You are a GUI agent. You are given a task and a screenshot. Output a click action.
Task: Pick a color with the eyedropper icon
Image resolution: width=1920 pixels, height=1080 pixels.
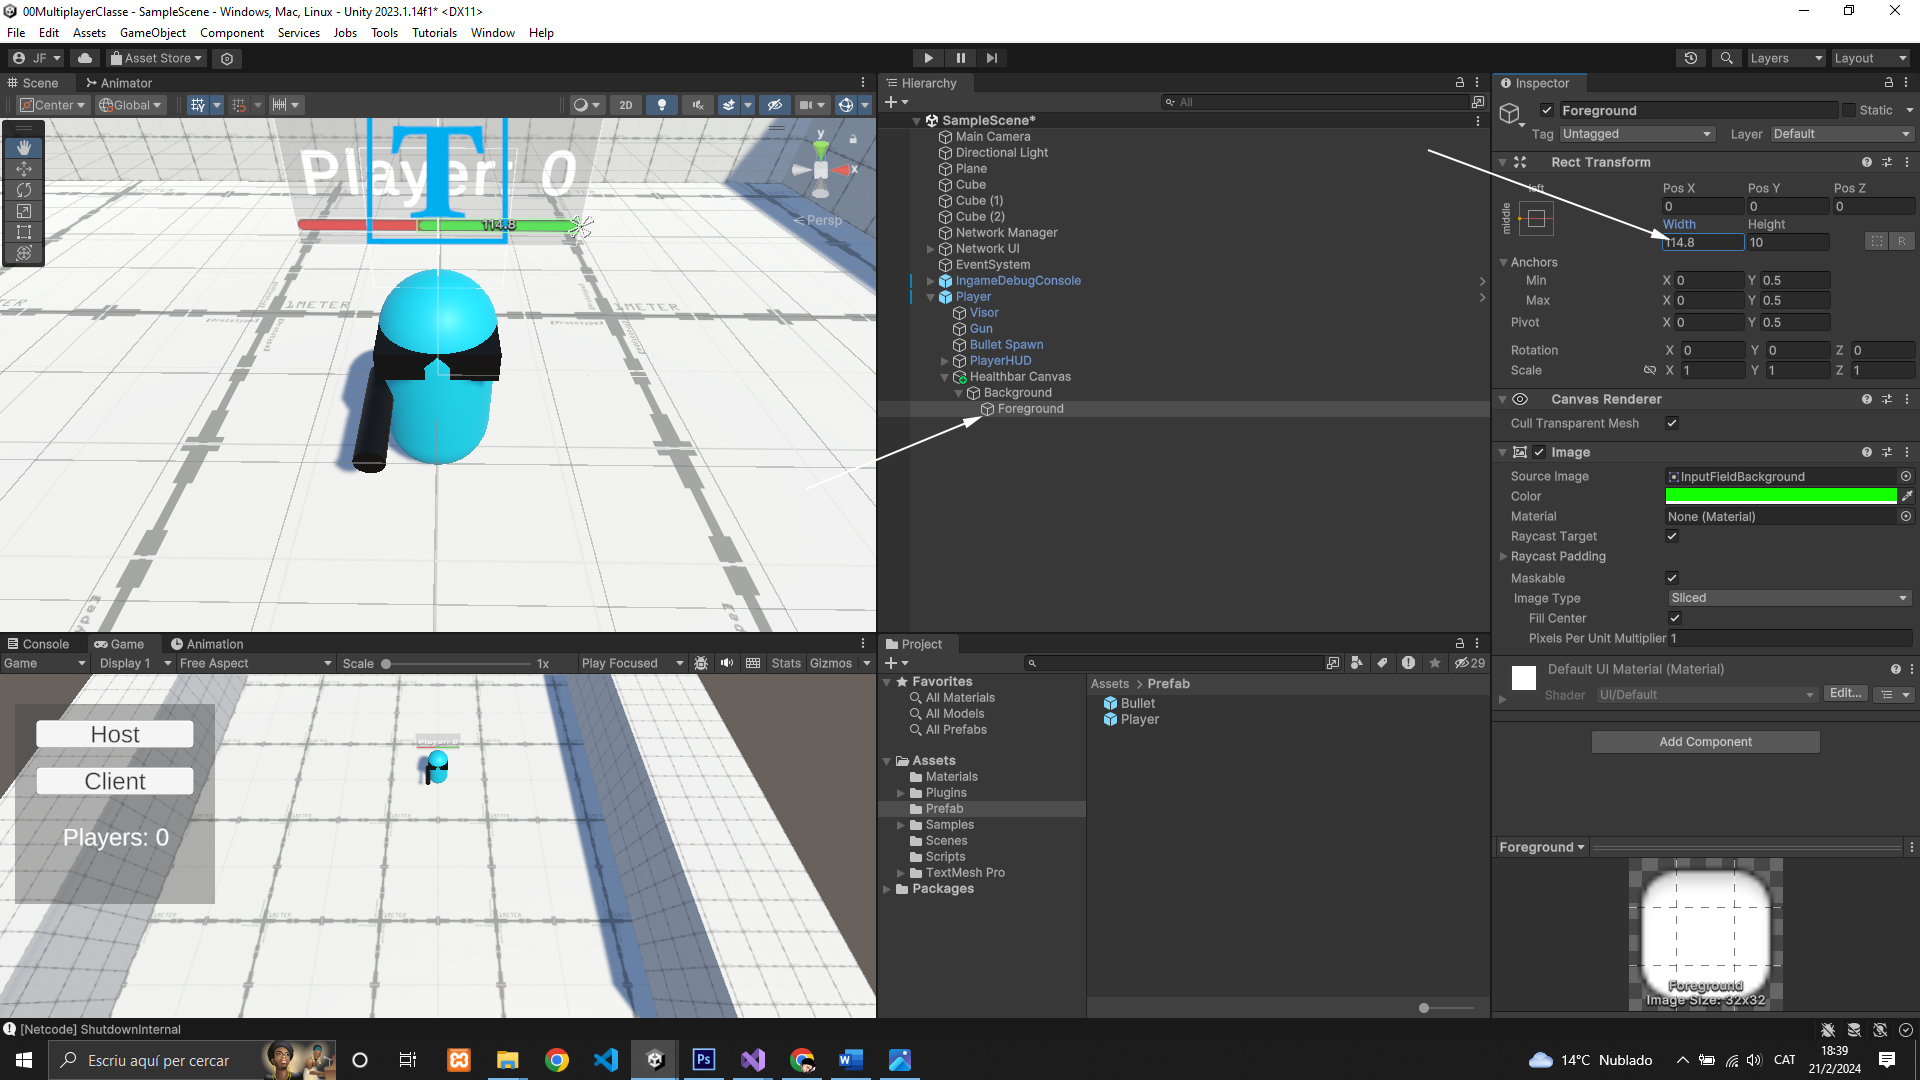tap(1907, 496)
